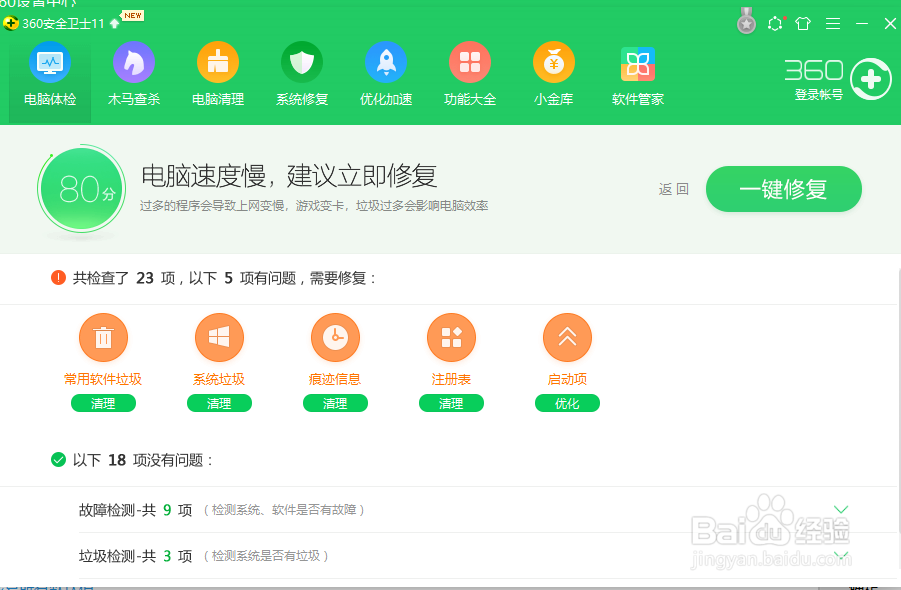Open the 系统修复 shield tab
901x590 pixels.
point(302,75)
